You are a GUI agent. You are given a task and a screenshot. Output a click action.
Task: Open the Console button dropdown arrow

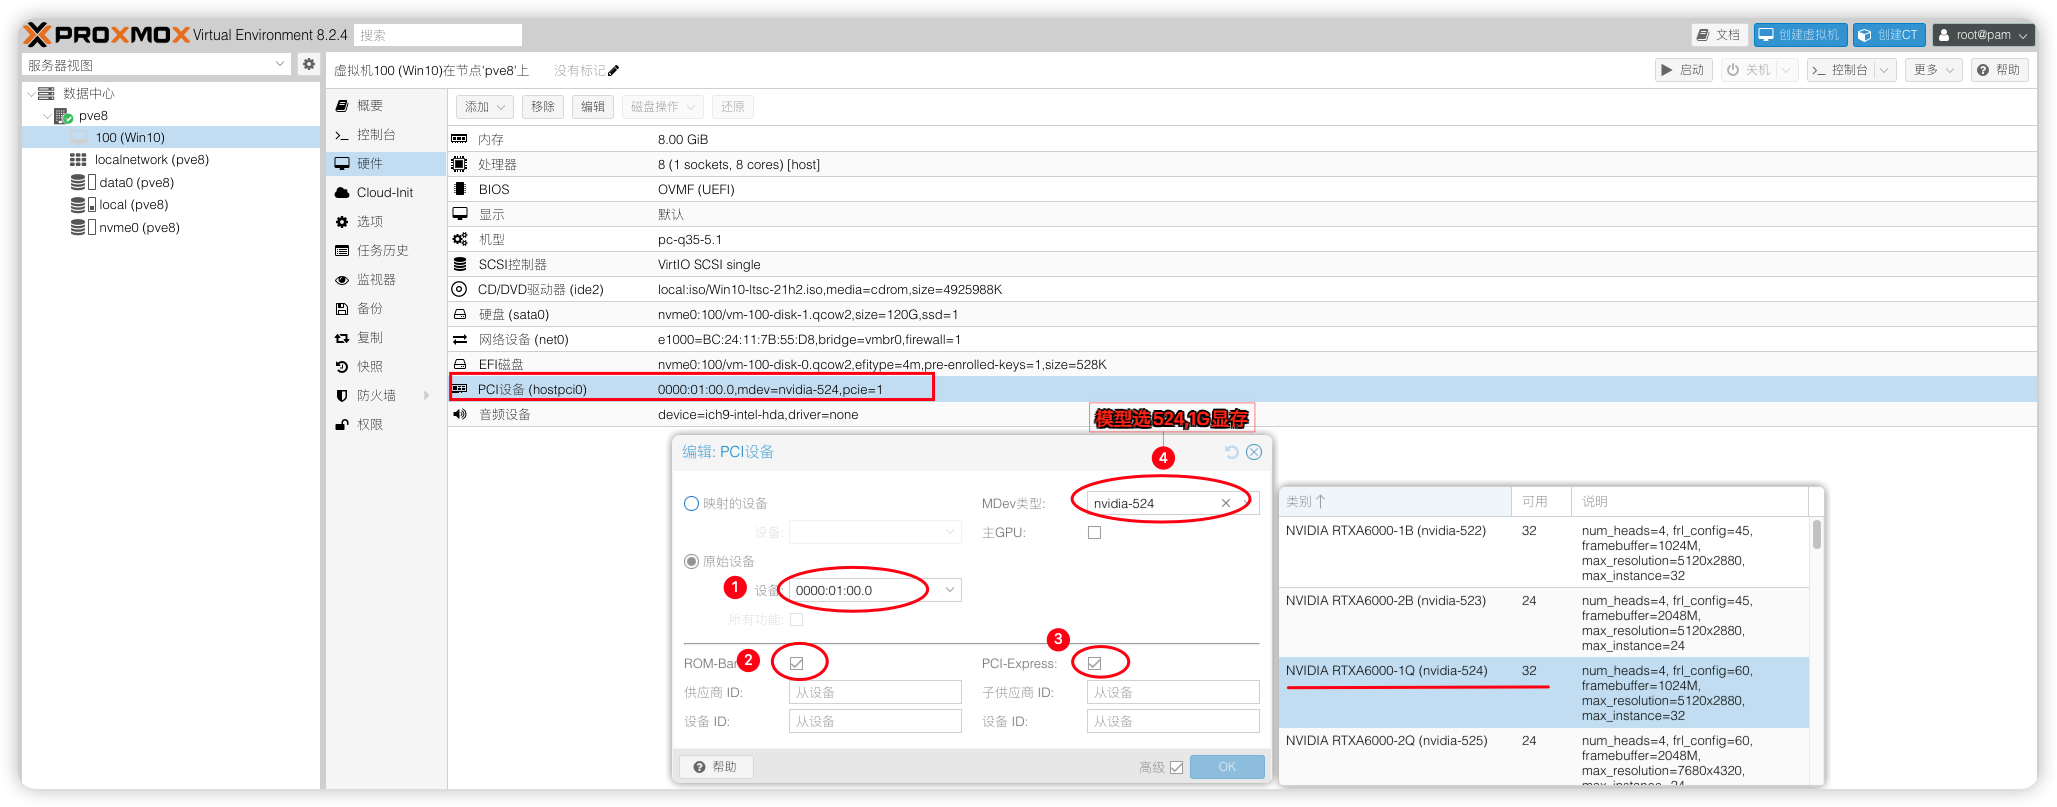pos(1885,69)
